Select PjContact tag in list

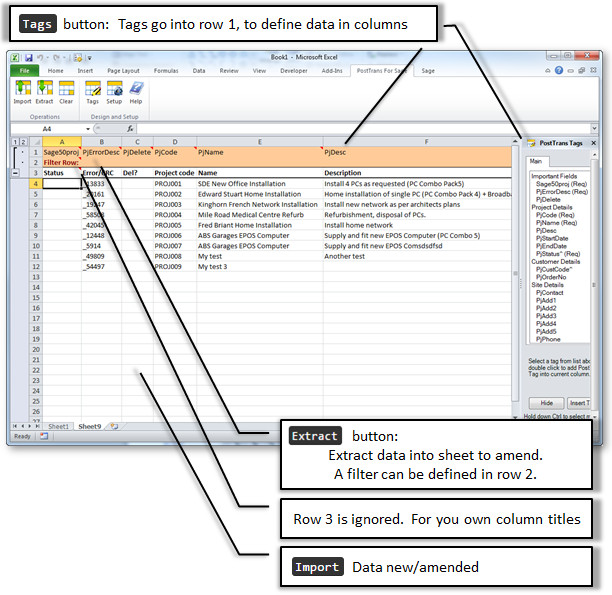coord(550,293)
